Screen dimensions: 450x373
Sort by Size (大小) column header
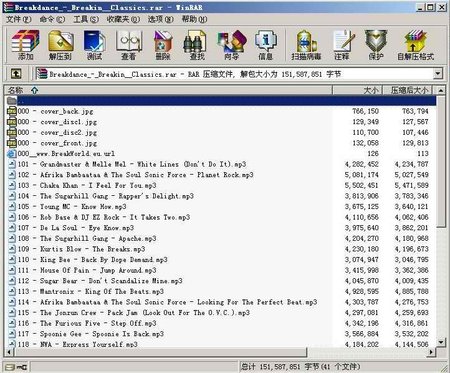pos(357,90)
